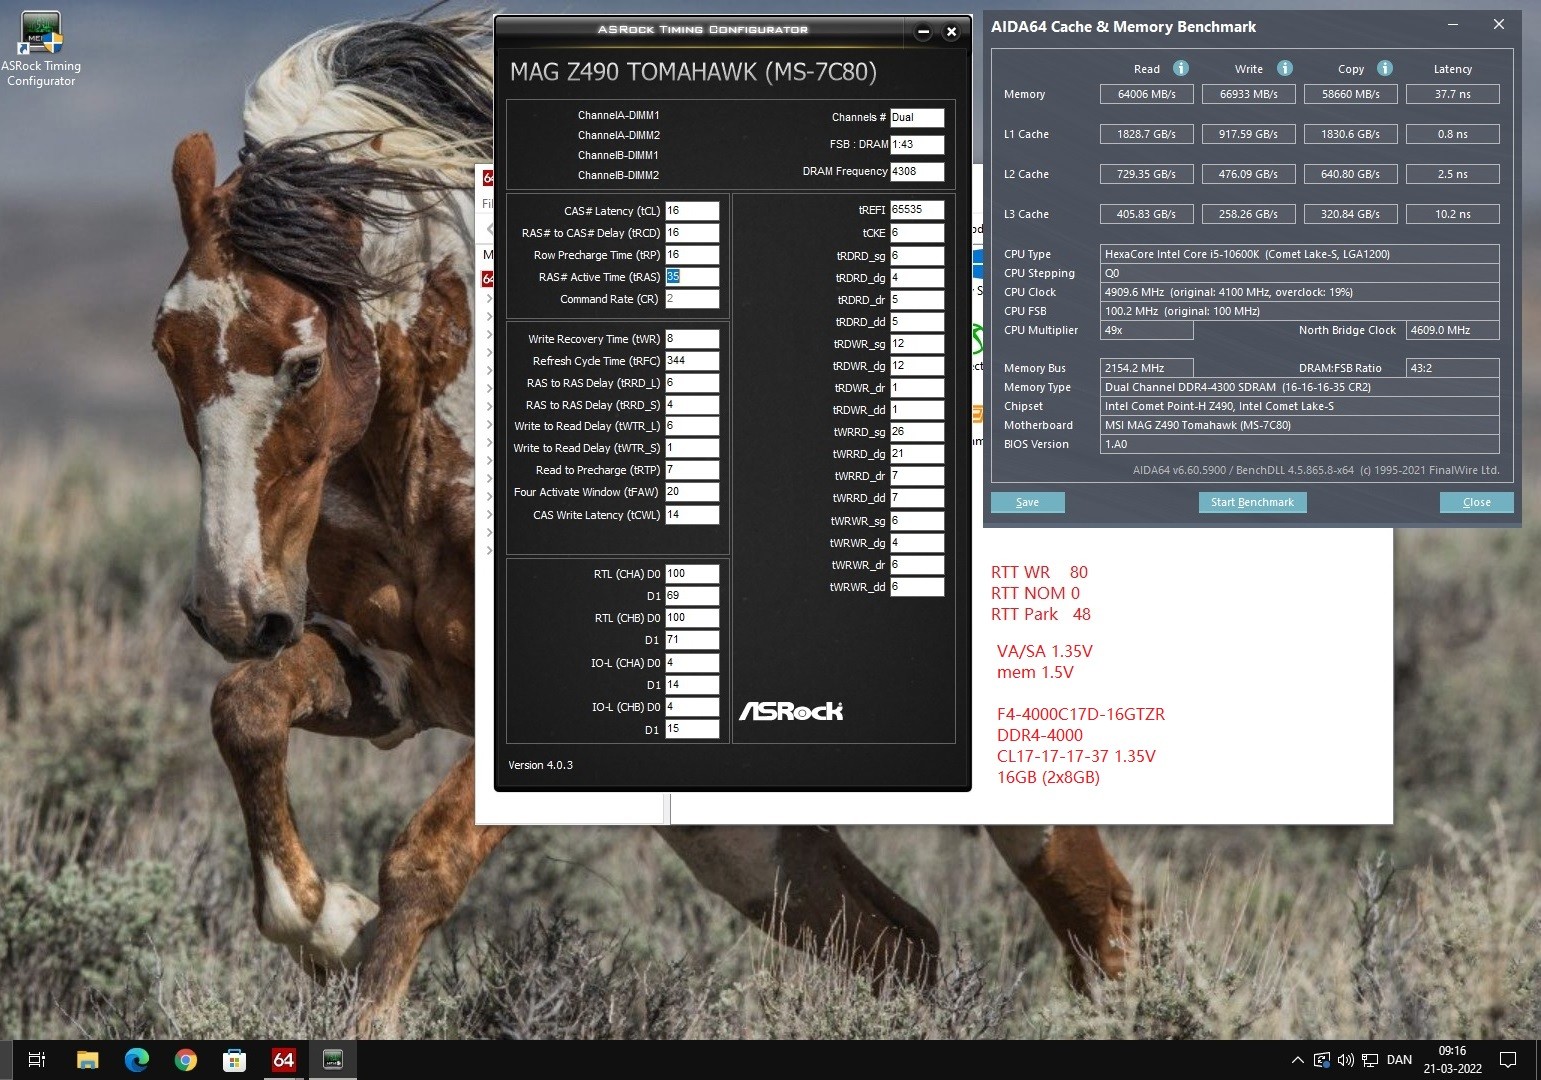
Task: Open the network tray icon
Action: 1370,1060
